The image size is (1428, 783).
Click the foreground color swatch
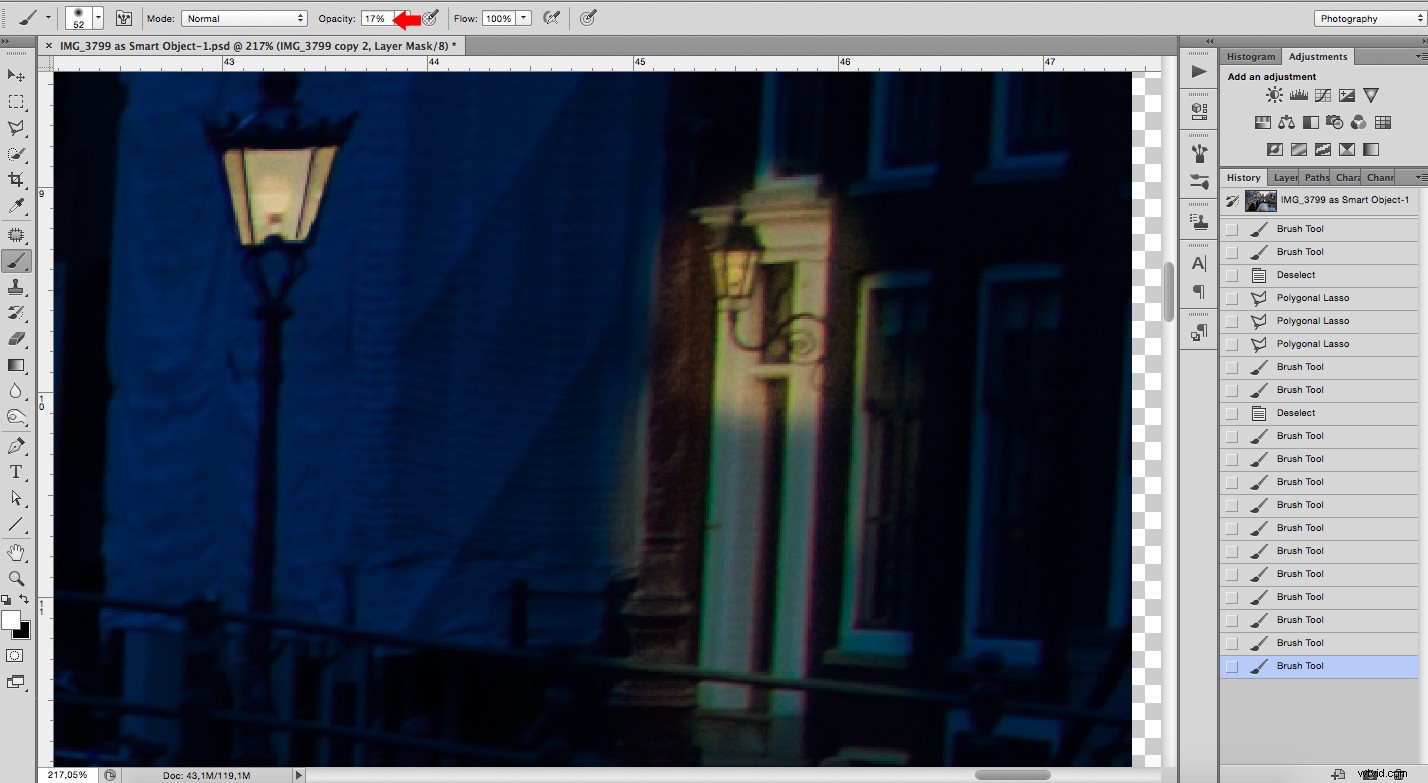pos(13,621)
